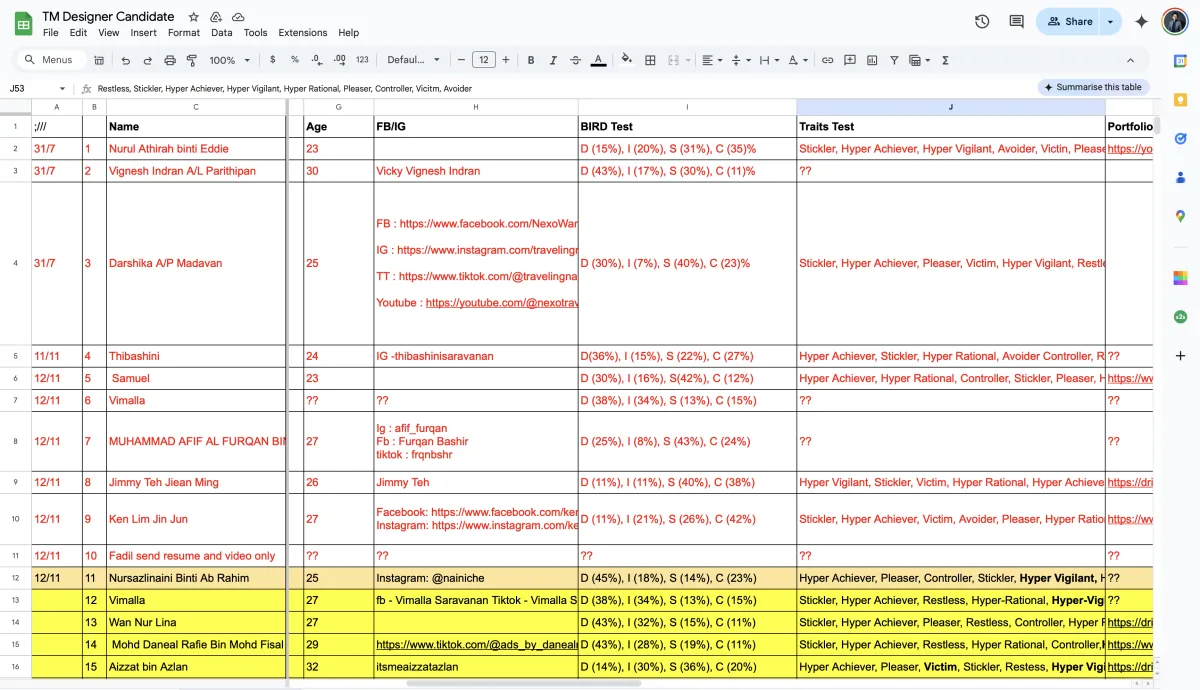
Task: Open the comments panel icon
Action: tap(1016, 21)
